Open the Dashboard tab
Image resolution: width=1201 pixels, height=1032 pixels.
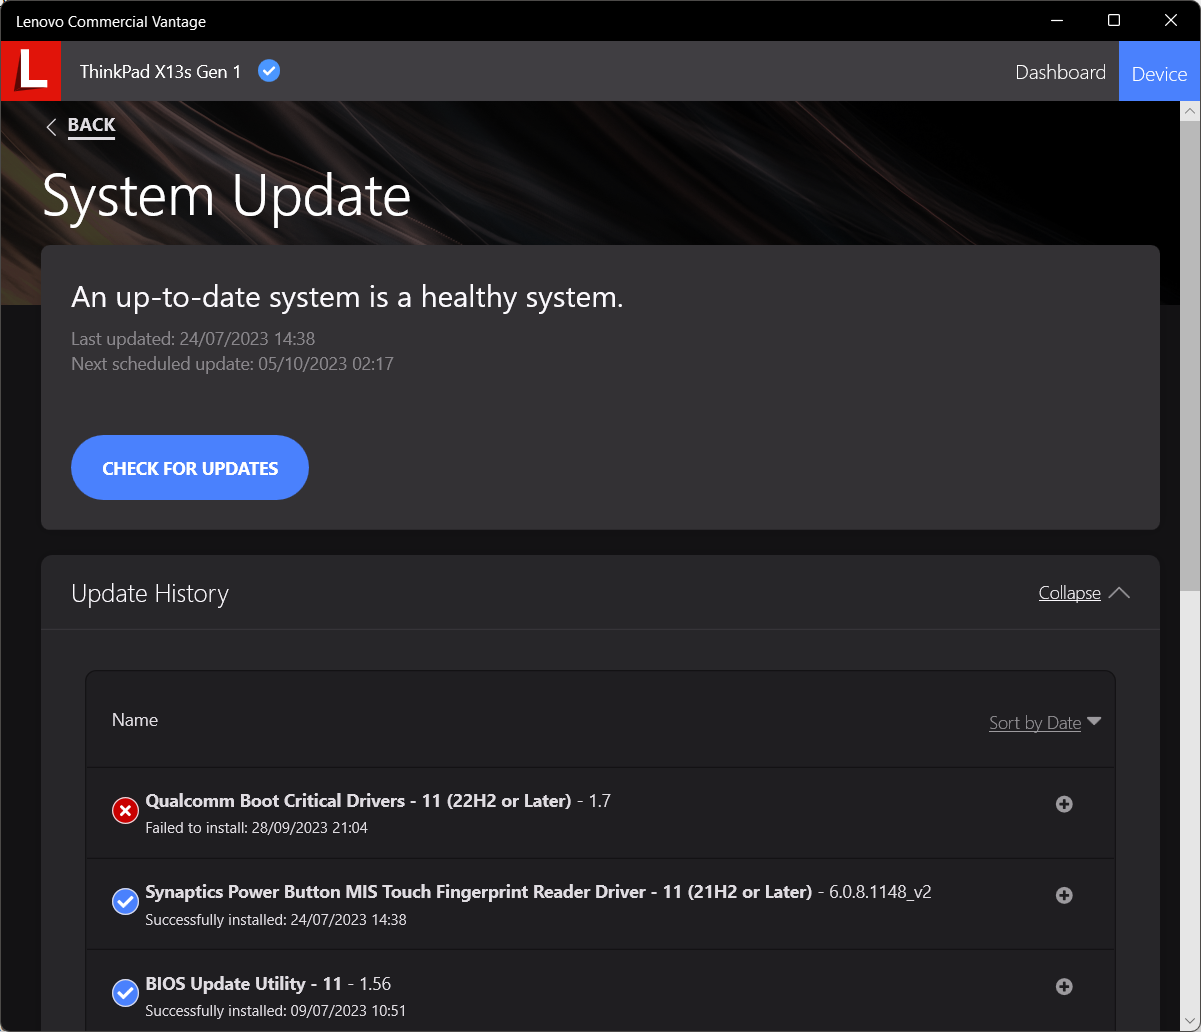(1060, 72)
